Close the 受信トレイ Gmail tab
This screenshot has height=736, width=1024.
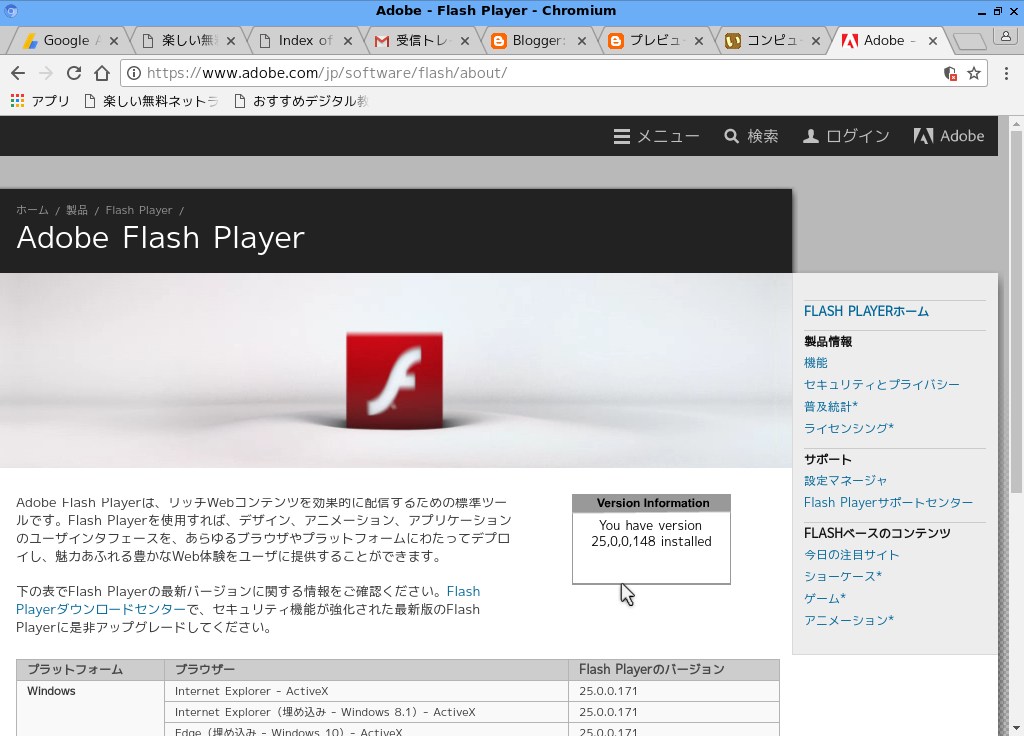(x=465, y=41)
